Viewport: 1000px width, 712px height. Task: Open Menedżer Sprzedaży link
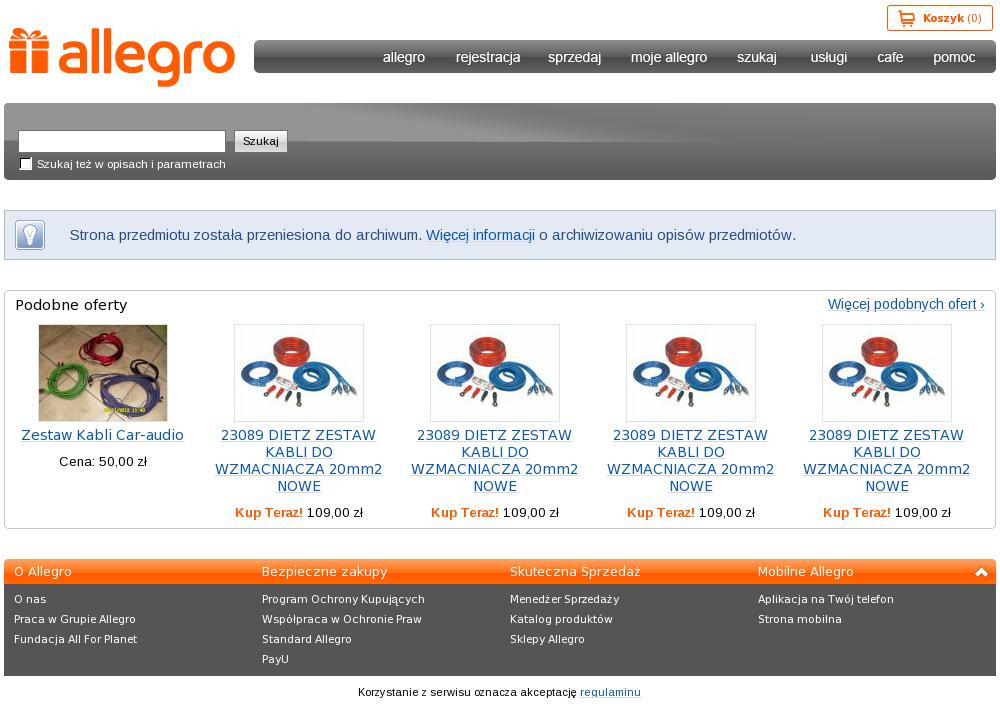click(564, 599)
